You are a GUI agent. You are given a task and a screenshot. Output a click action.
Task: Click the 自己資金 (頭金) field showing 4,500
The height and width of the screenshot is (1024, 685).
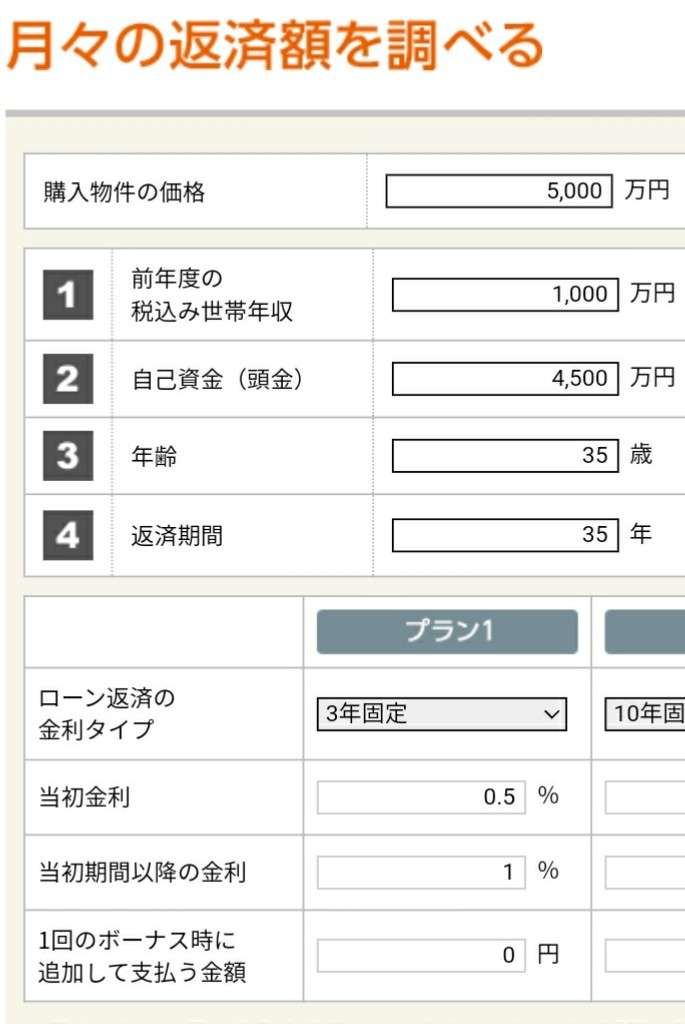click(501, 379)
